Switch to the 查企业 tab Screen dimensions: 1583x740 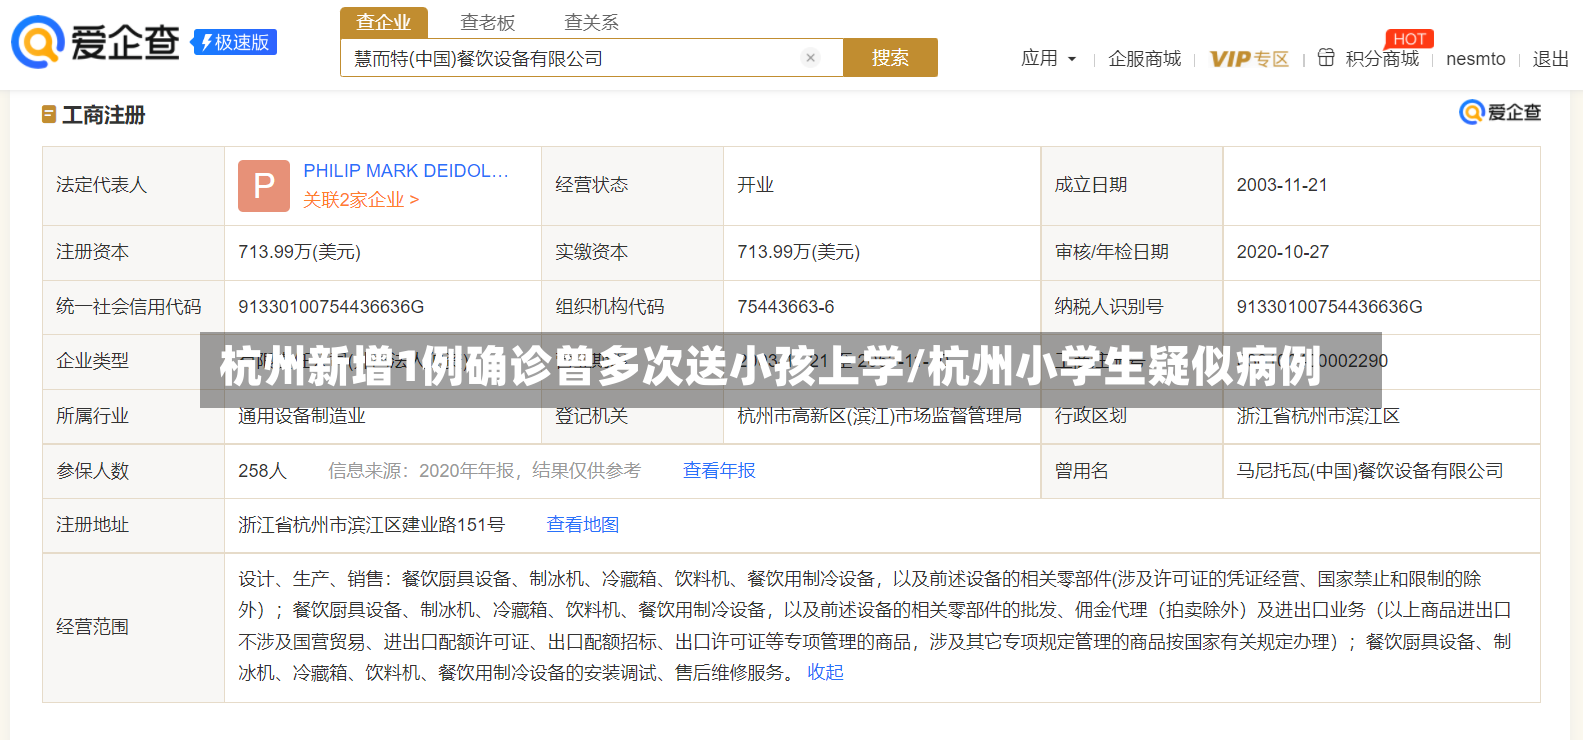(x=384, y=22)
